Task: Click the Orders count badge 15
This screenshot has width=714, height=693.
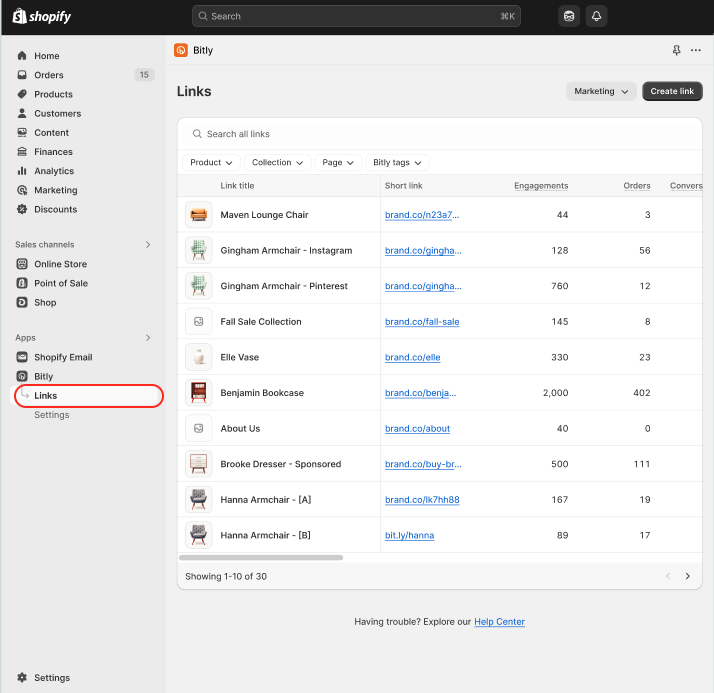Action: tap(144, 75)
